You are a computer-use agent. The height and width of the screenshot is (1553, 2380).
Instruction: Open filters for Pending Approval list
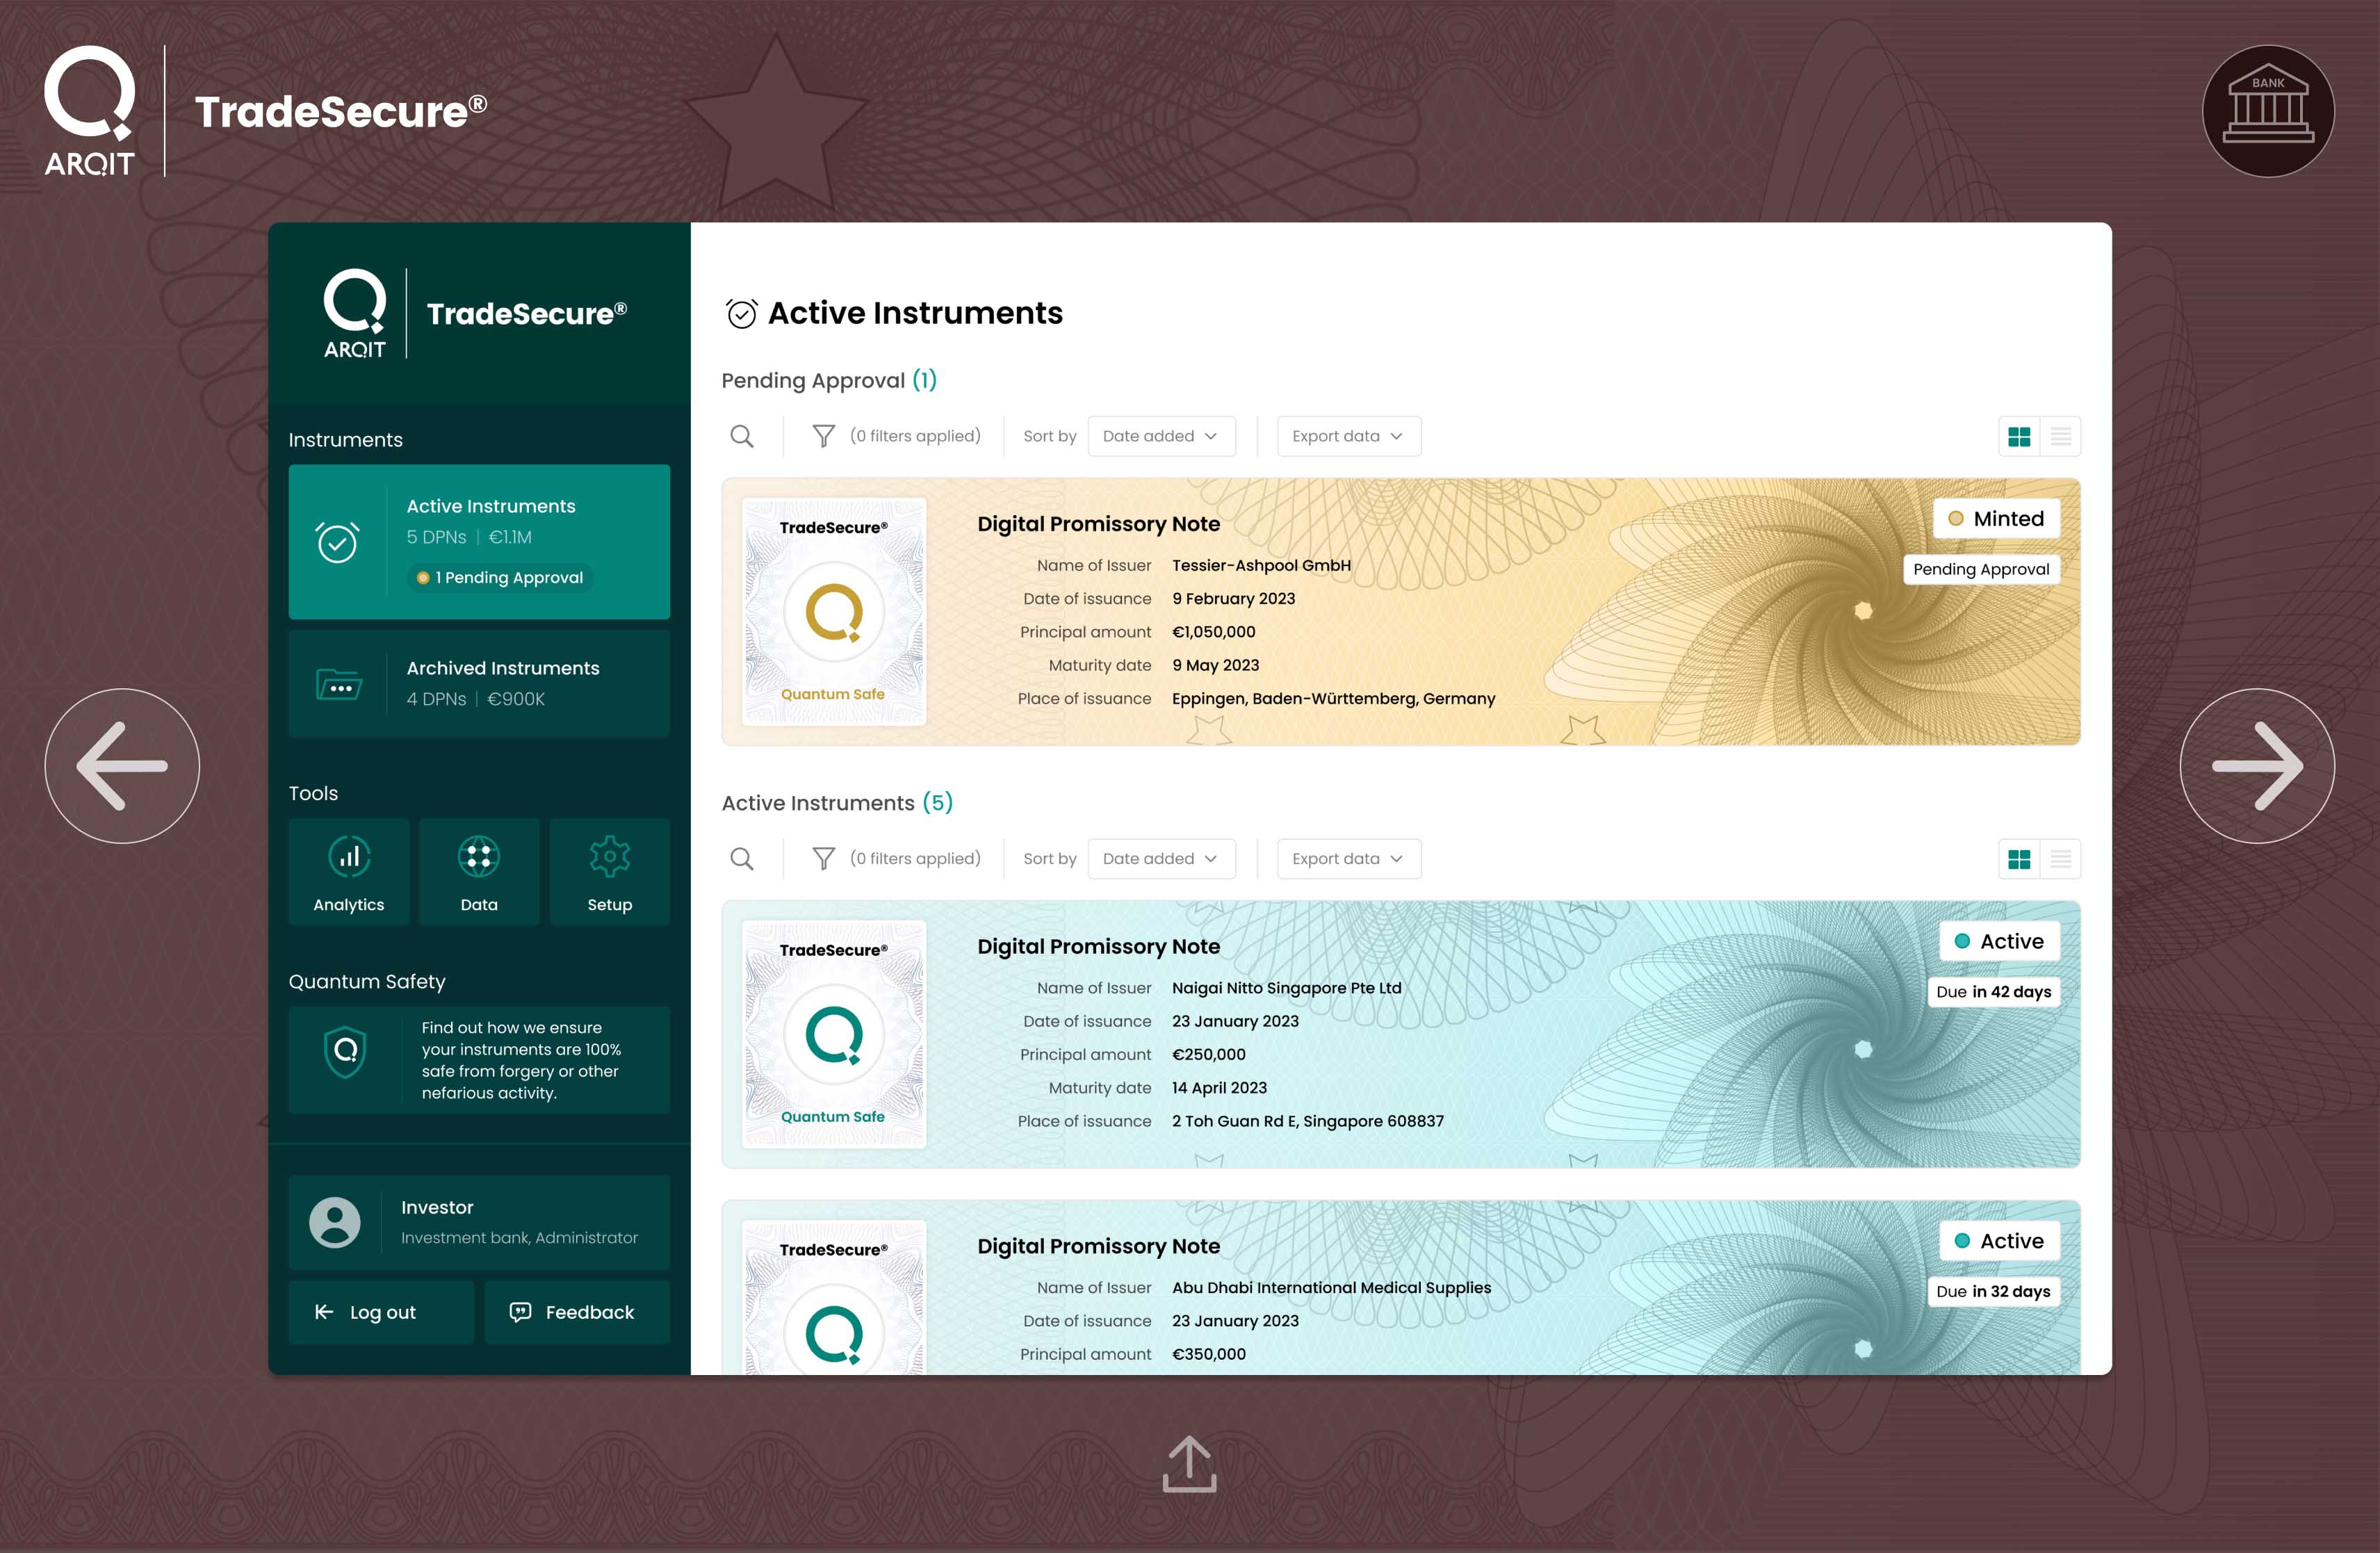click(x=823, y=436)
